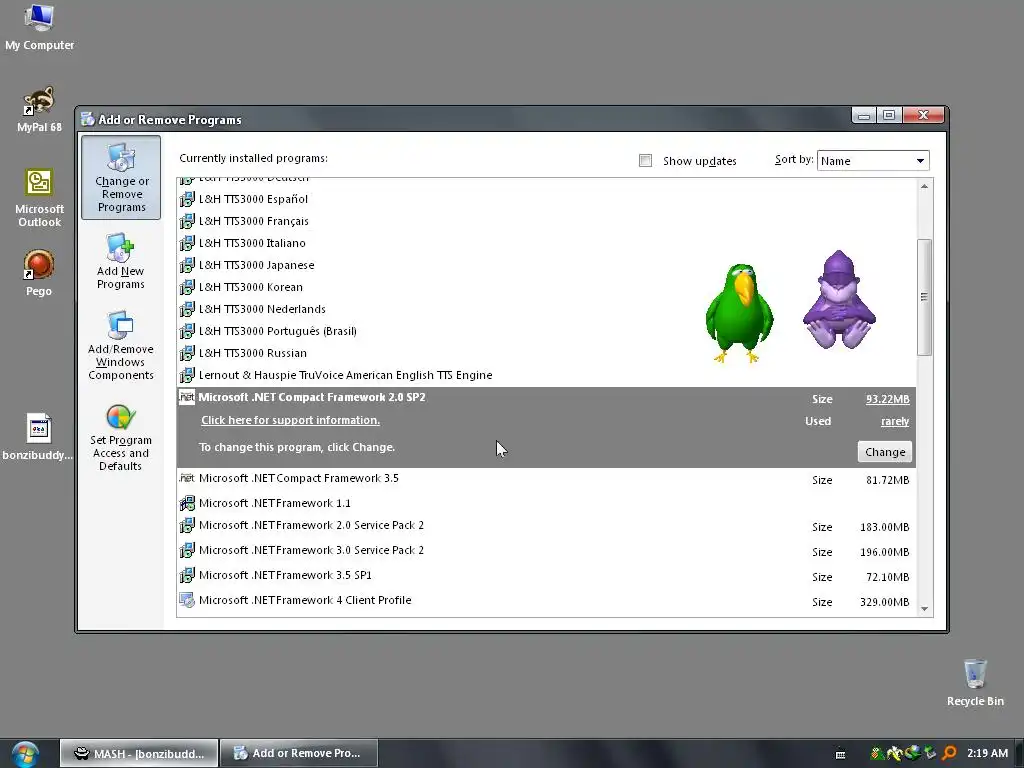Open the Sort by Name dropdown
Viewport: 1024px width, 768px height.
pyautogui.click(x=872, y=161)
